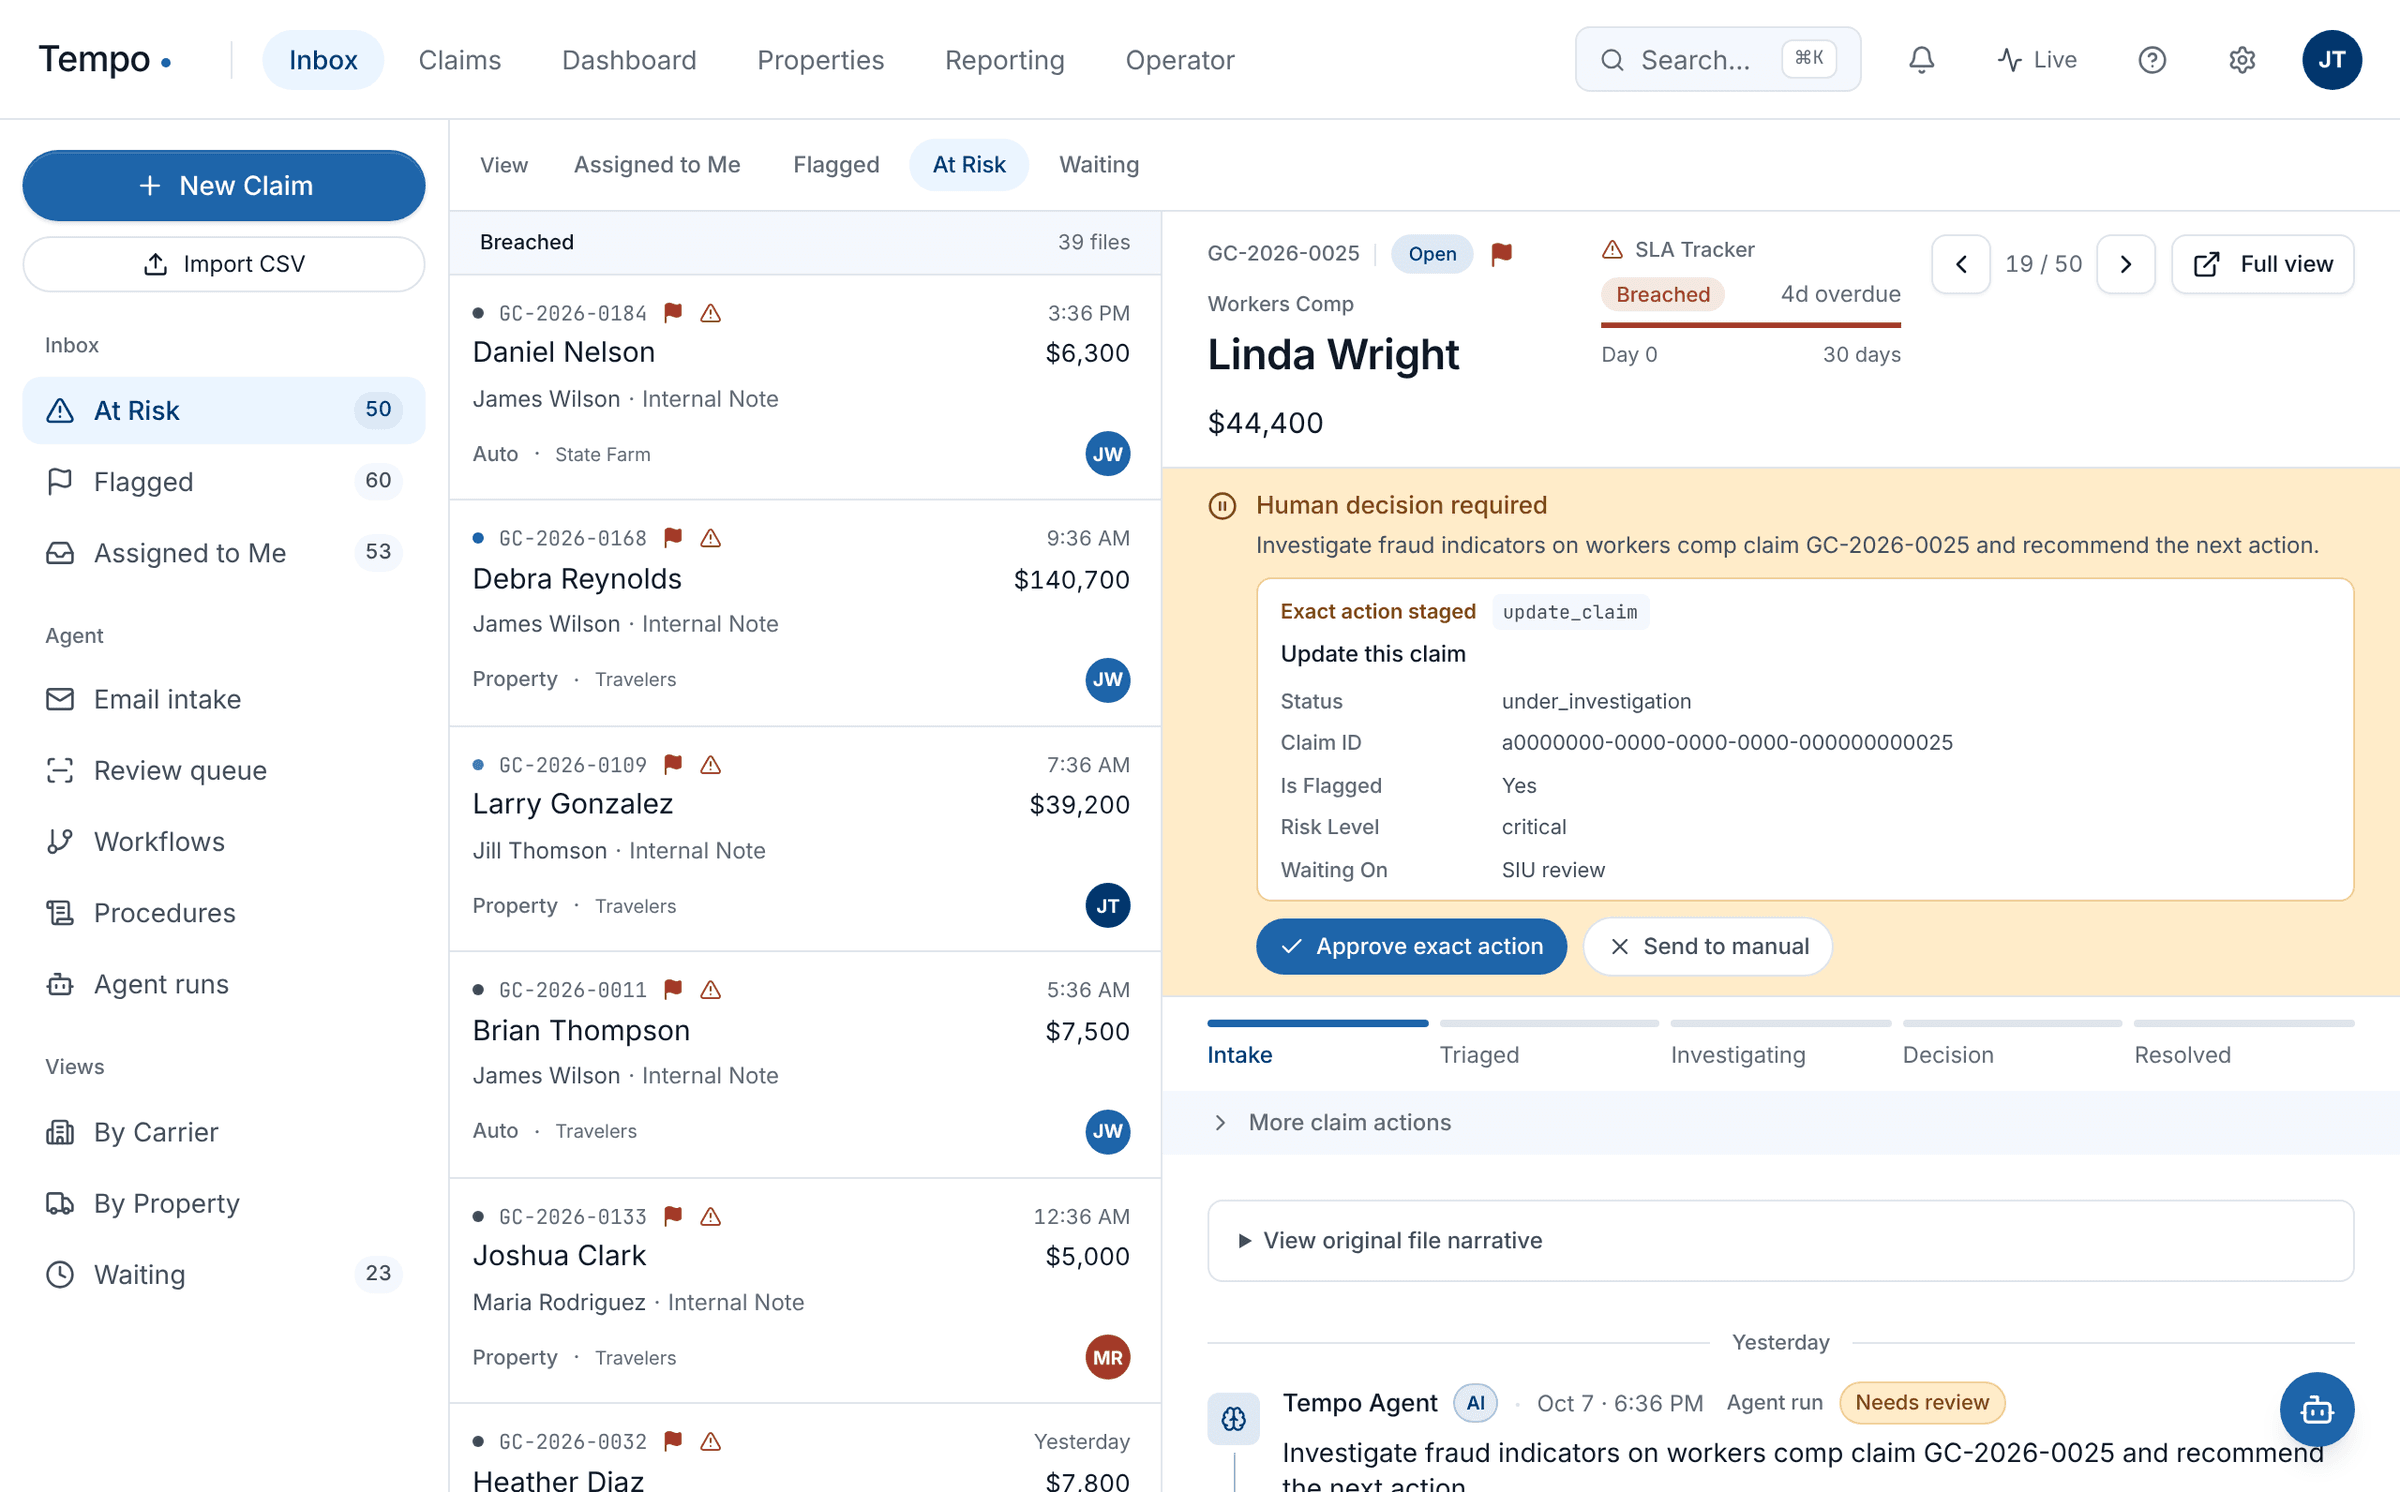Click the flag icon on GC-2026-0184
Screen dimensions: 2400x1492
(x=674, y=313)
